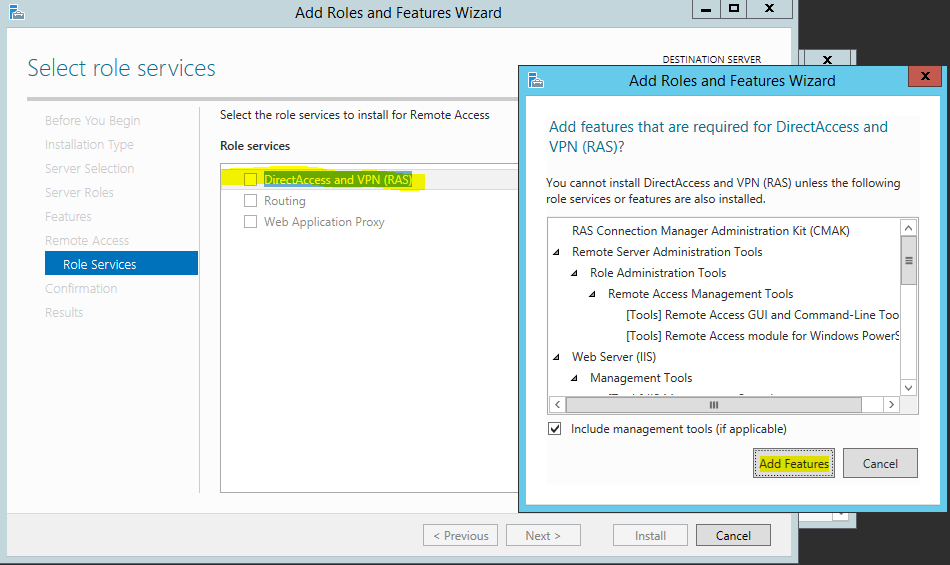
Task: Cancel the required features dialog
Action: coord(880,463)
